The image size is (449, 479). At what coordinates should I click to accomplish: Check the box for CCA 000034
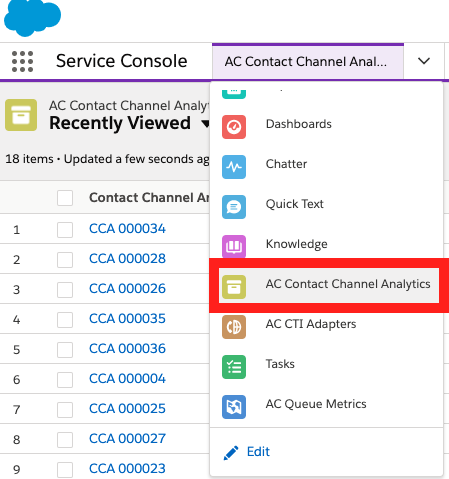click(65, 230)
